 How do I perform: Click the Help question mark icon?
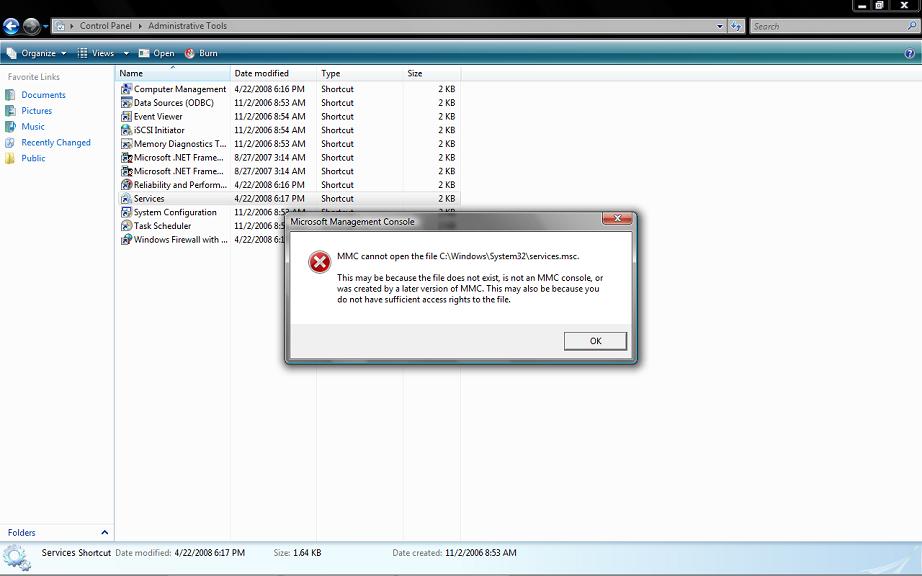click(909, 53)
